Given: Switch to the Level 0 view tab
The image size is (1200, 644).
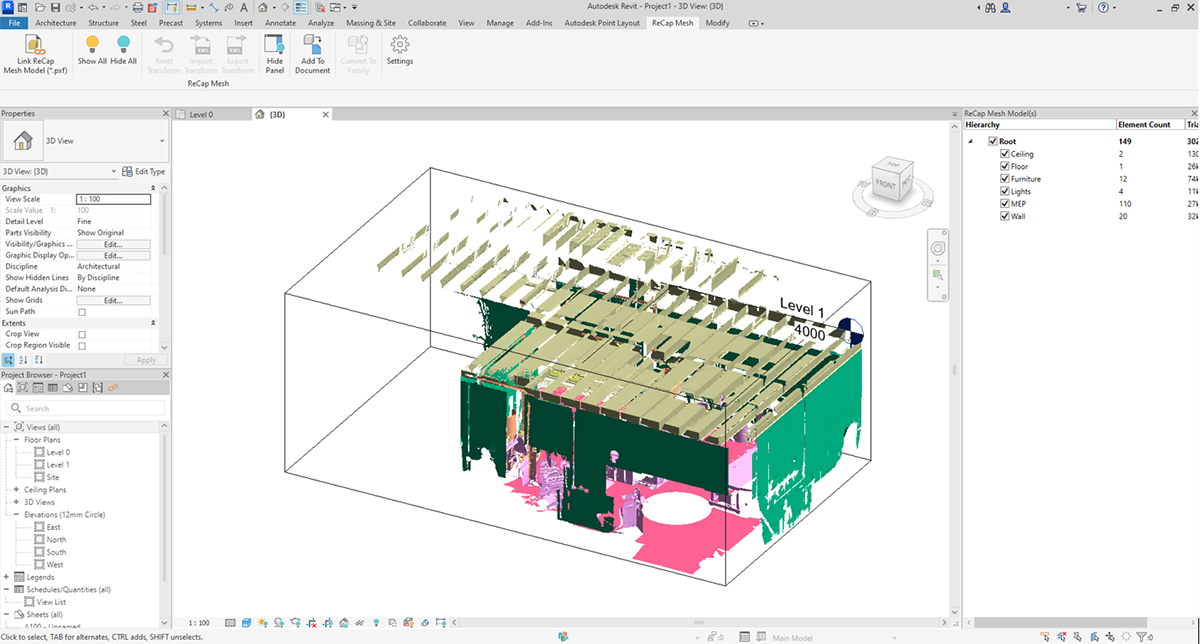Looking at the screenshot, I should pyautogui.click(x=201, y=115).
